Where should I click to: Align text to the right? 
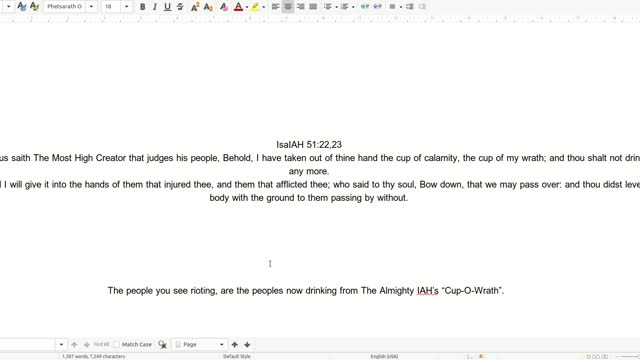pyautogui.click(x=301, y=7)
